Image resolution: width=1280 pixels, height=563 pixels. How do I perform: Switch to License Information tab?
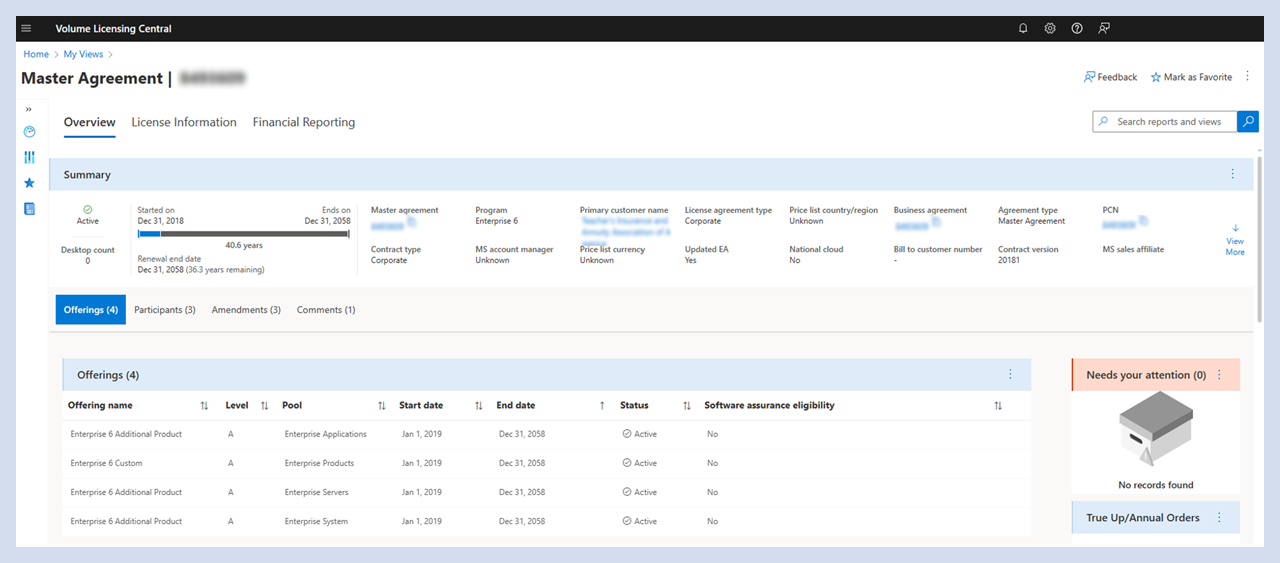[x=184, y=122]
